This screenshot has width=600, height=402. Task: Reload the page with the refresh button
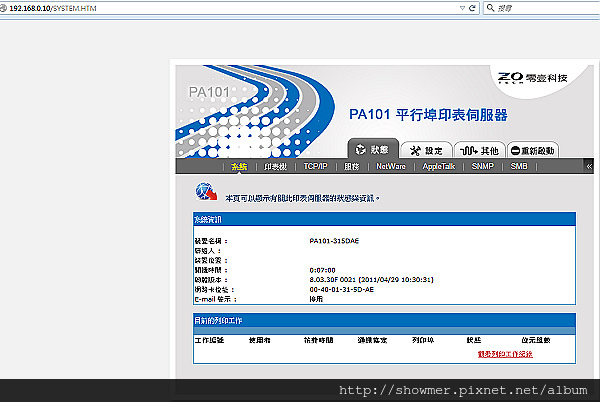point(472,8)
